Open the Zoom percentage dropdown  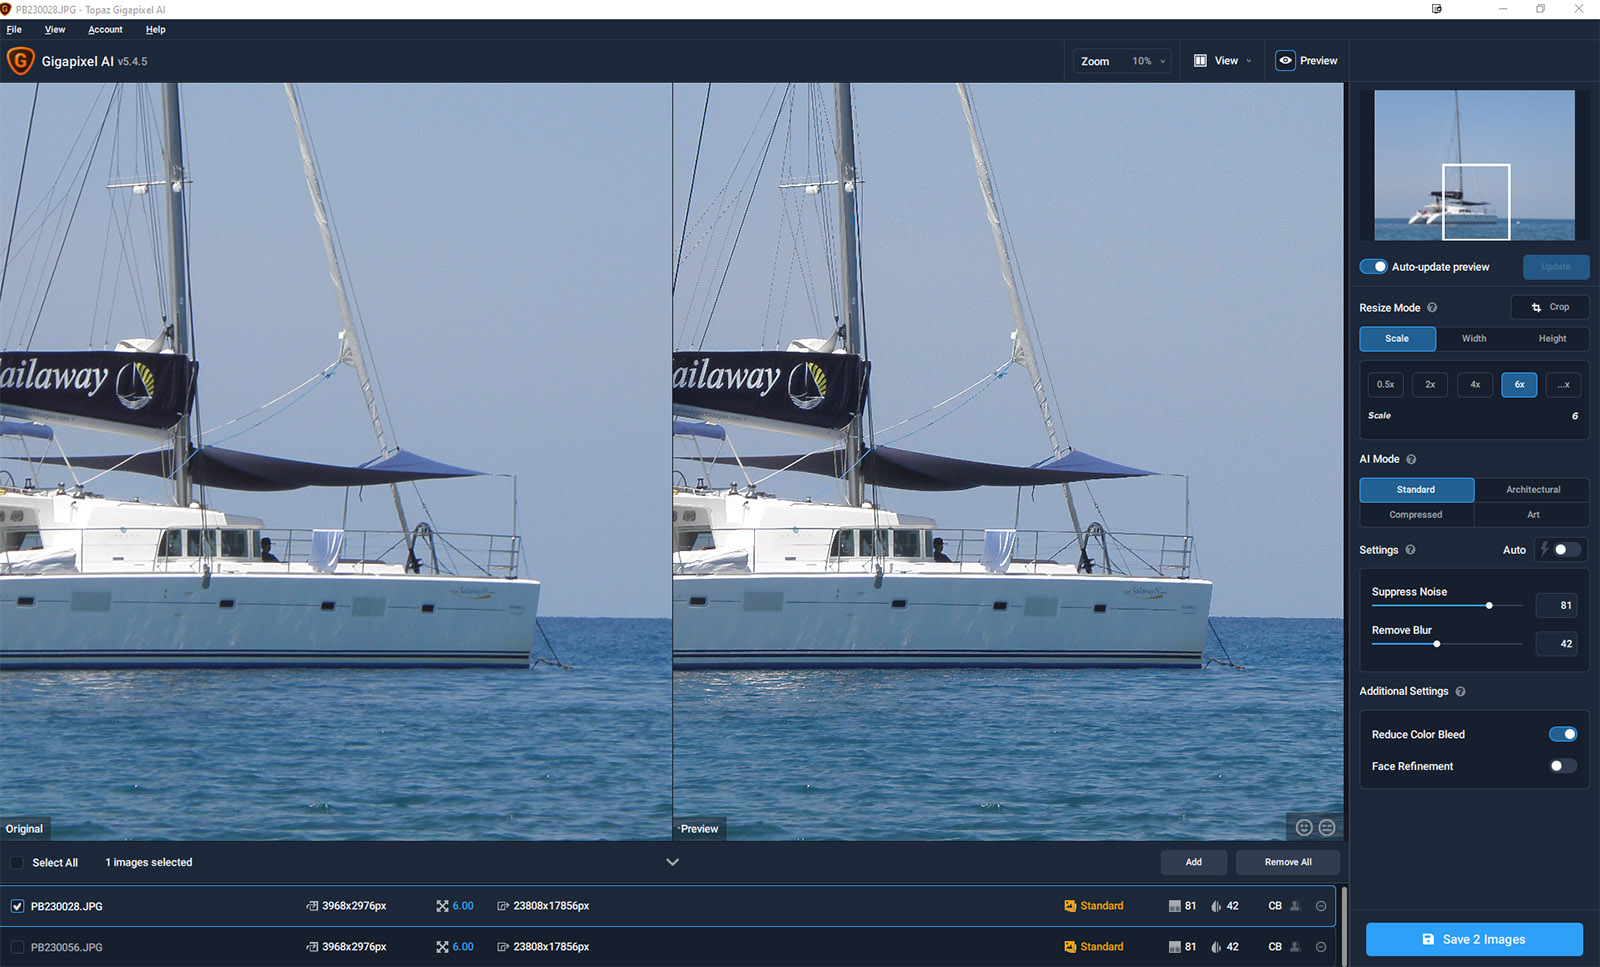[x=1149, y=61]
